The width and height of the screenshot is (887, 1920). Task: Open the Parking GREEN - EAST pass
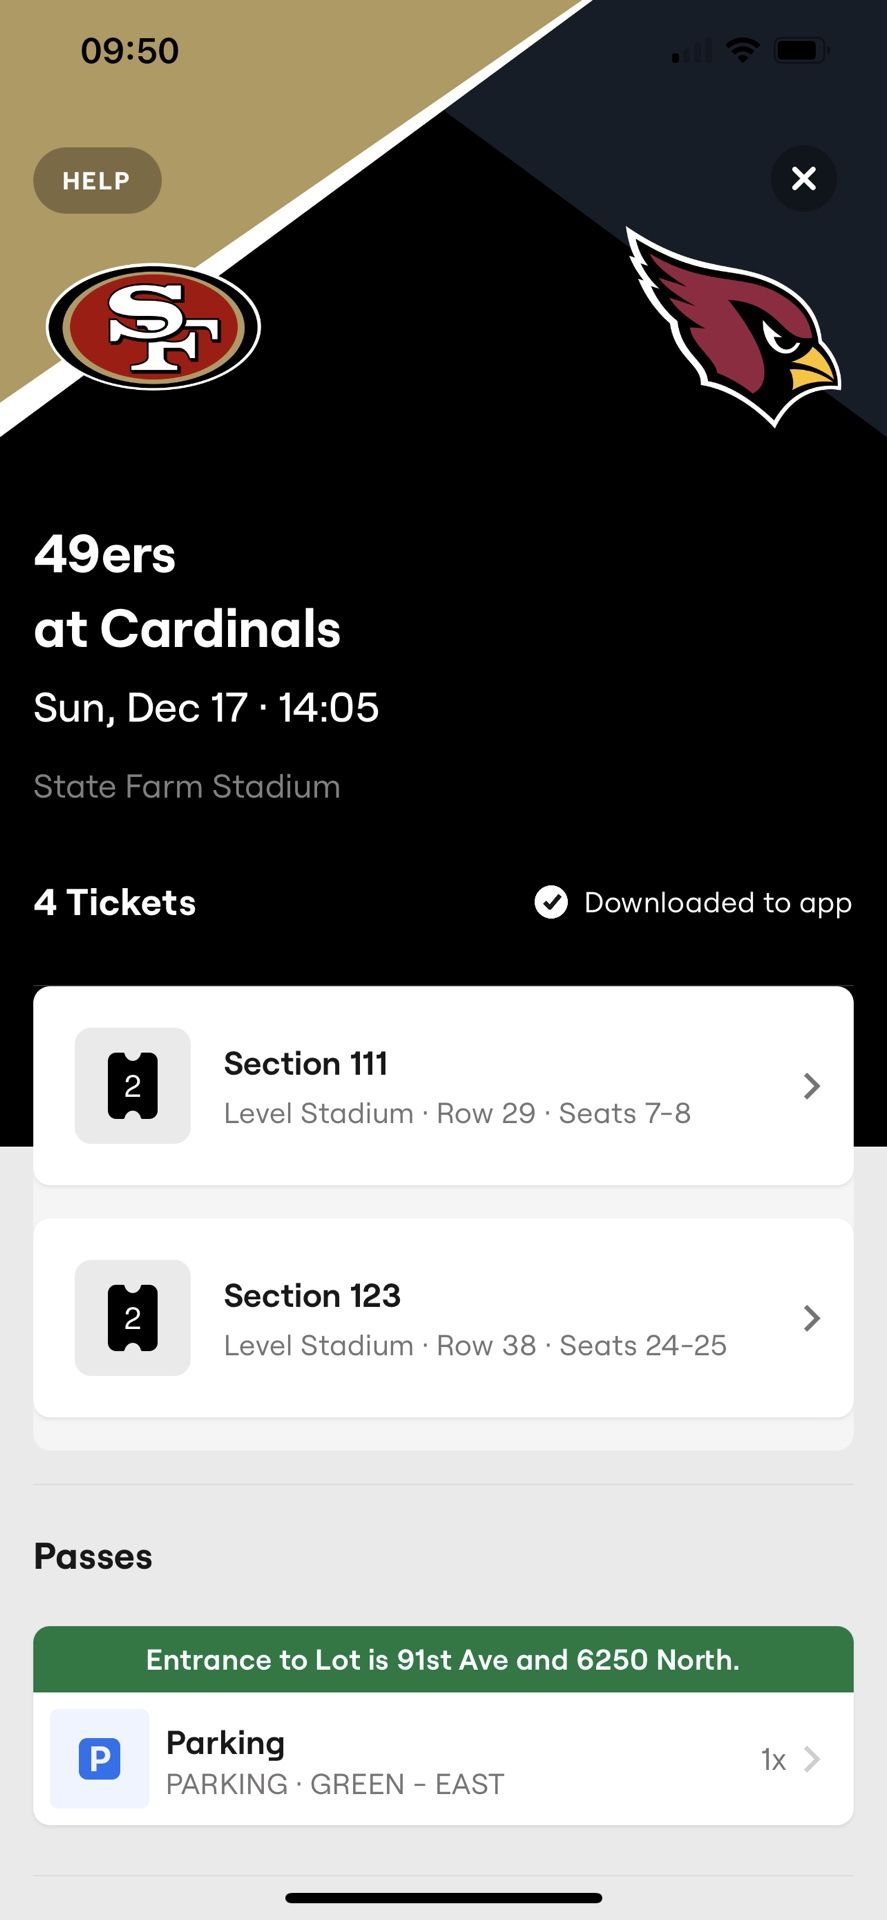pyautogui.click(x=335, y=1762)
